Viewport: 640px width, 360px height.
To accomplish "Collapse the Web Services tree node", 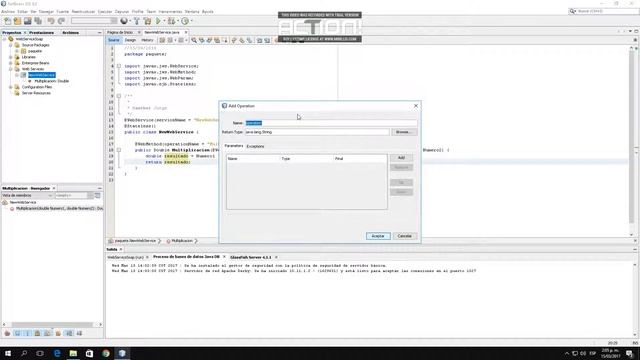I will pyautogui.click(x=11, y=69).
